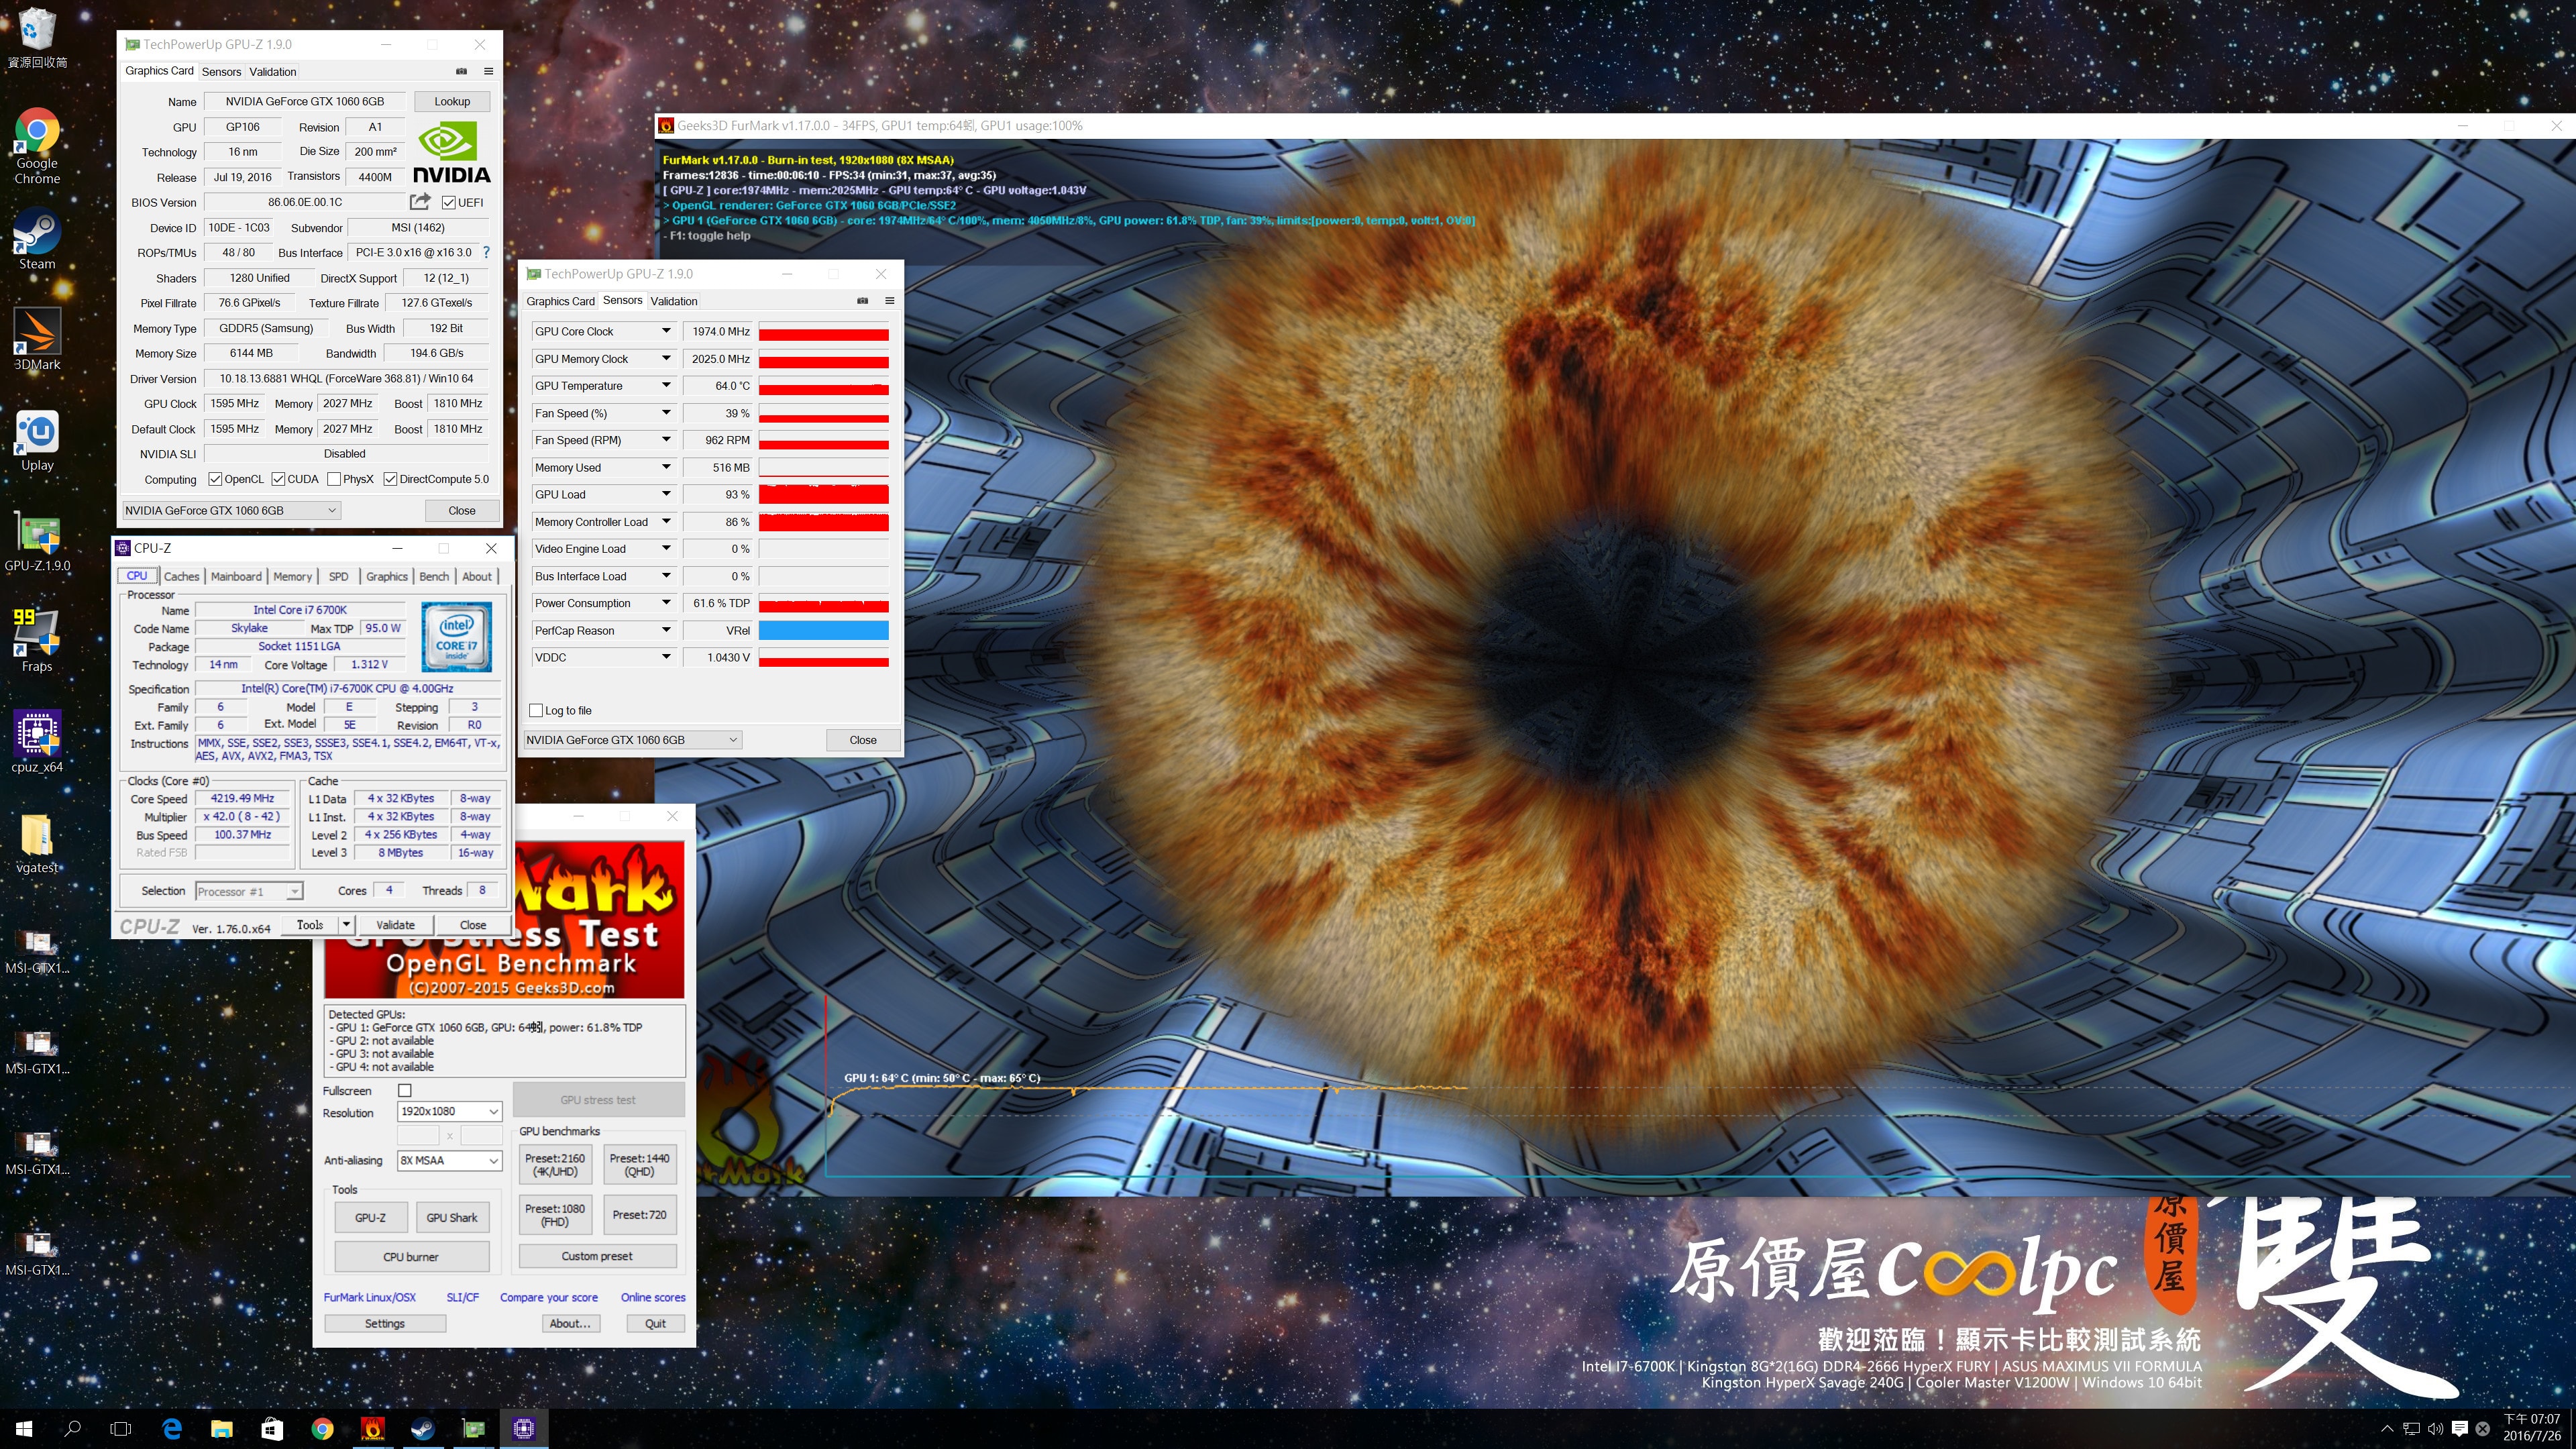
Task: Click the screenshot camera icon in GPU-Z Graphics Card window
Action: (x=461, y=71)
